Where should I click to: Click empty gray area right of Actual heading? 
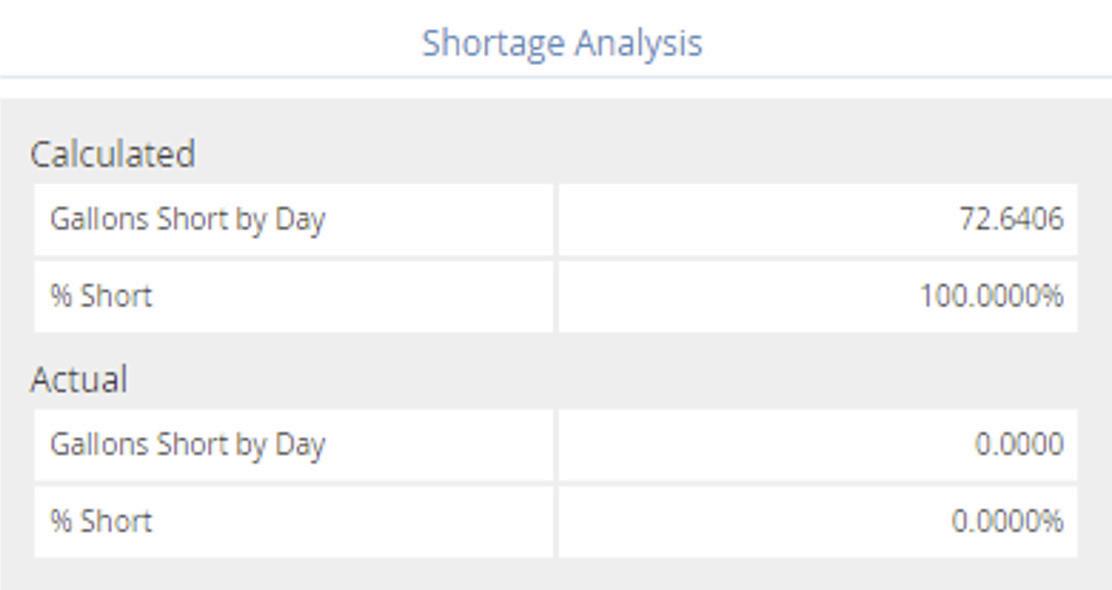tap(603, 379)
